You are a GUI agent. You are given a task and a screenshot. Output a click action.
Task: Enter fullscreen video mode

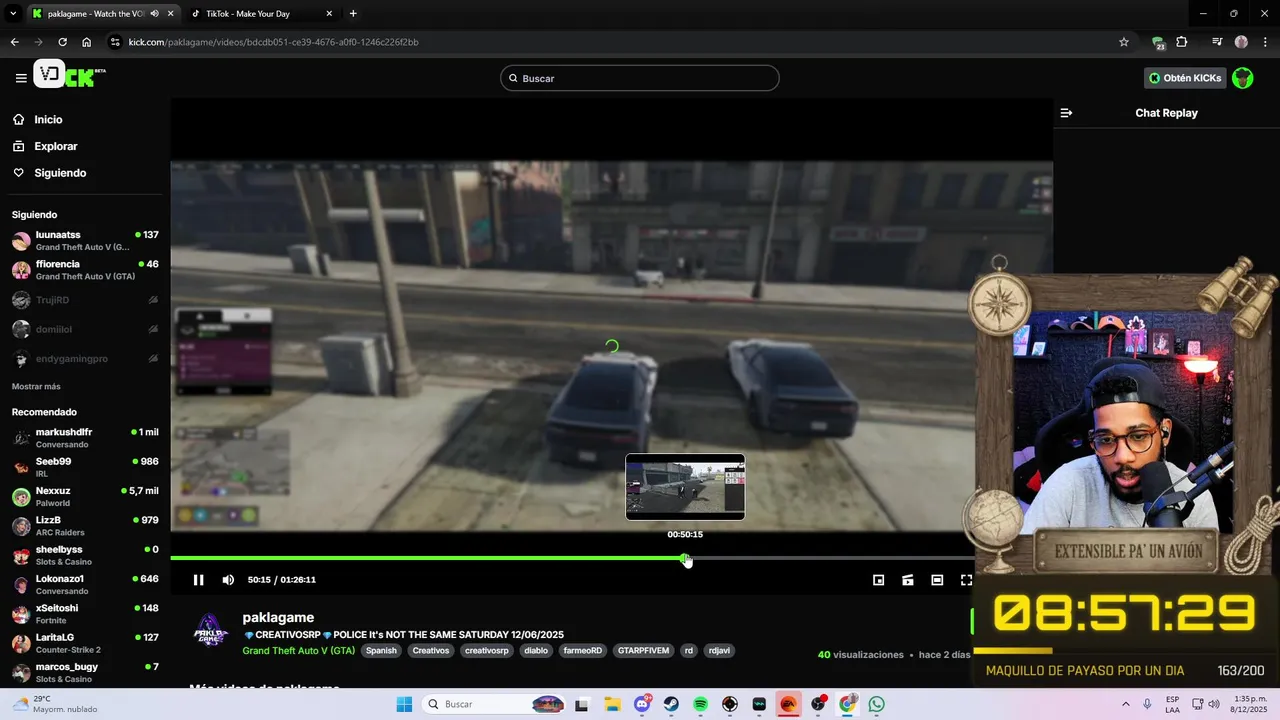[x=966, y=580]
